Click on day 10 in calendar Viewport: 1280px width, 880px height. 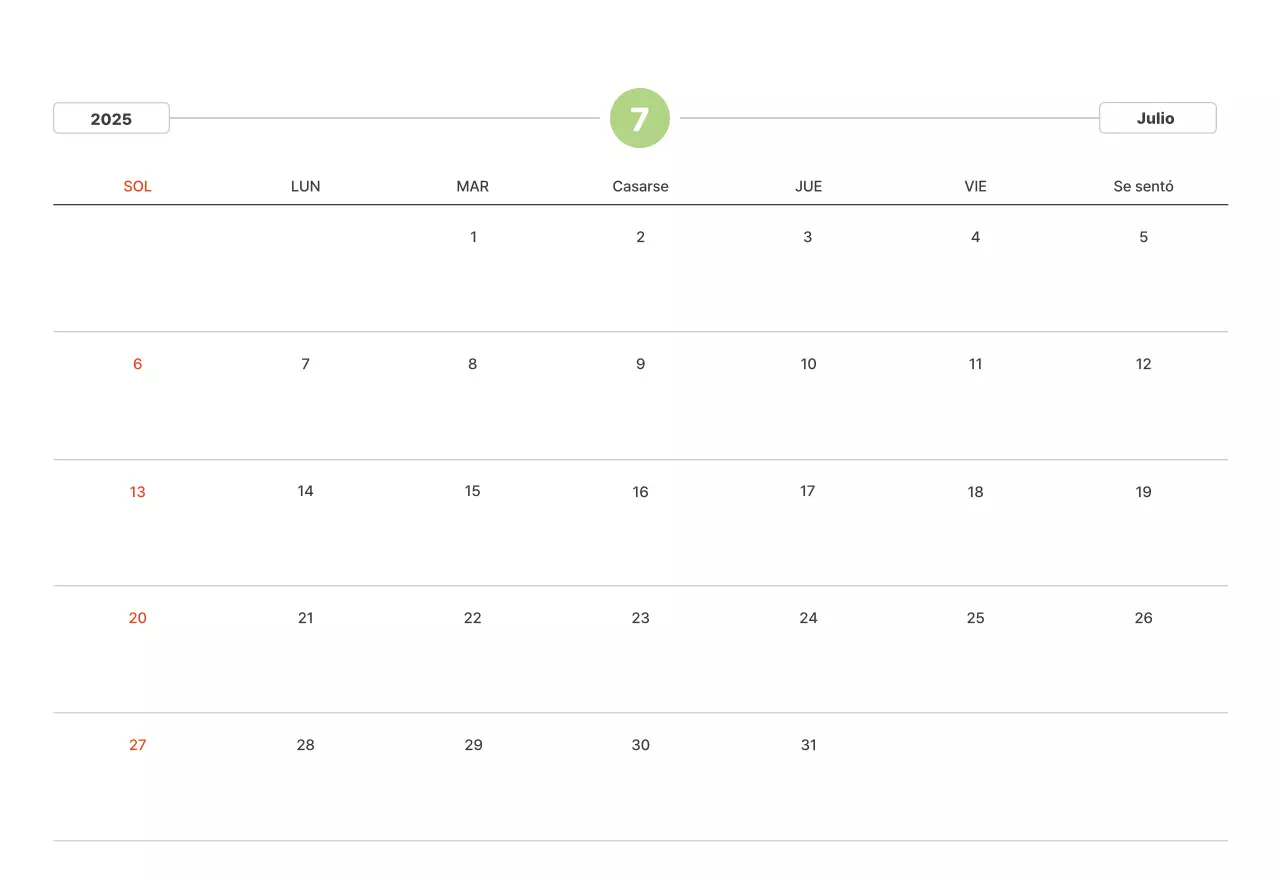click(808, 364)
